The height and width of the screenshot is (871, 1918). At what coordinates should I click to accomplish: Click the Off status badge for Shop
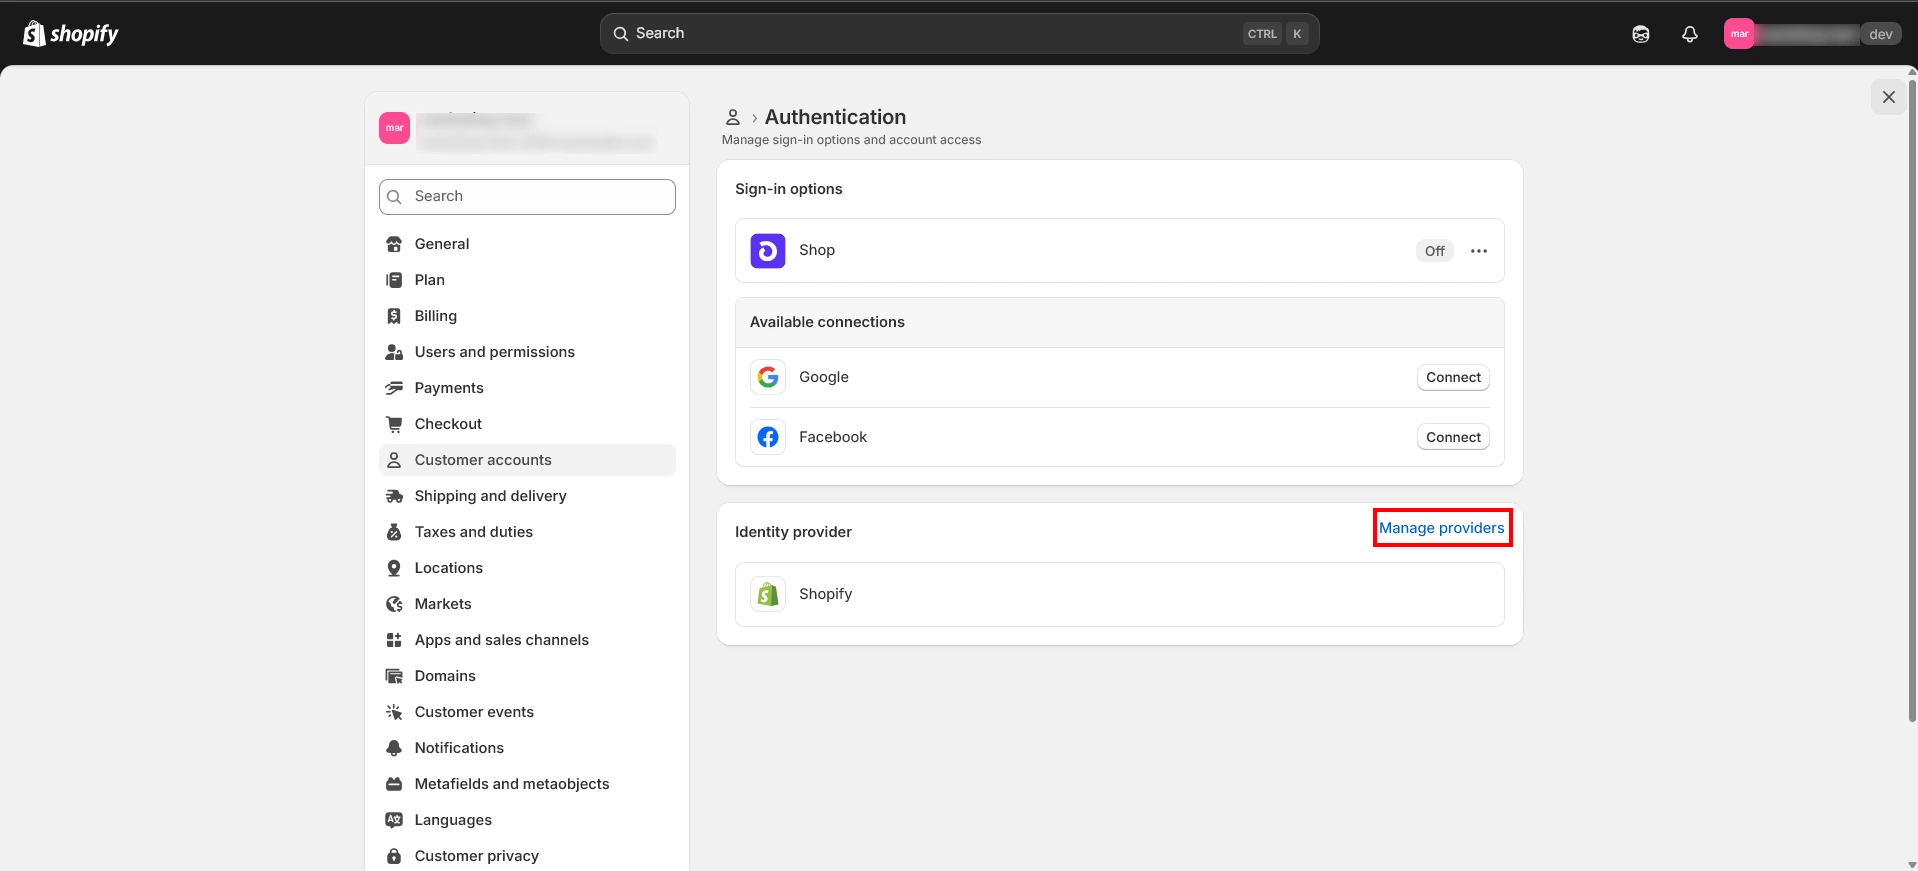click(1435, 251)
